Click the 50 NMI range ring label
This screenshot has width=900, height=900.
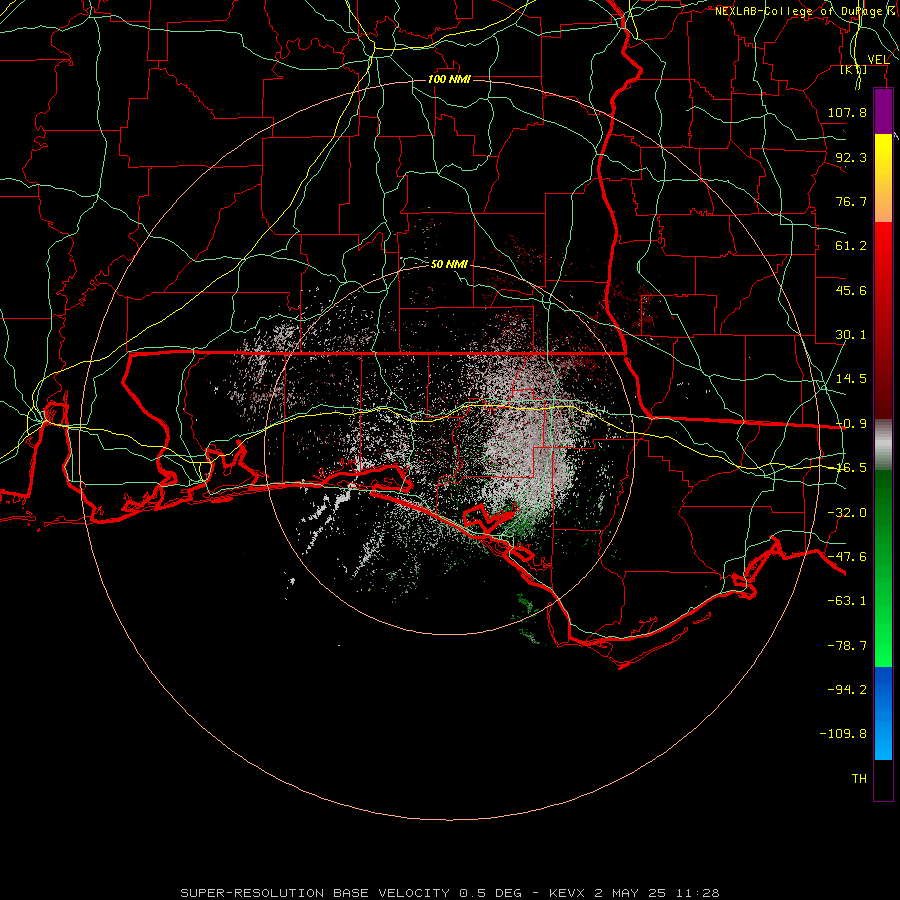pos(449,264)
